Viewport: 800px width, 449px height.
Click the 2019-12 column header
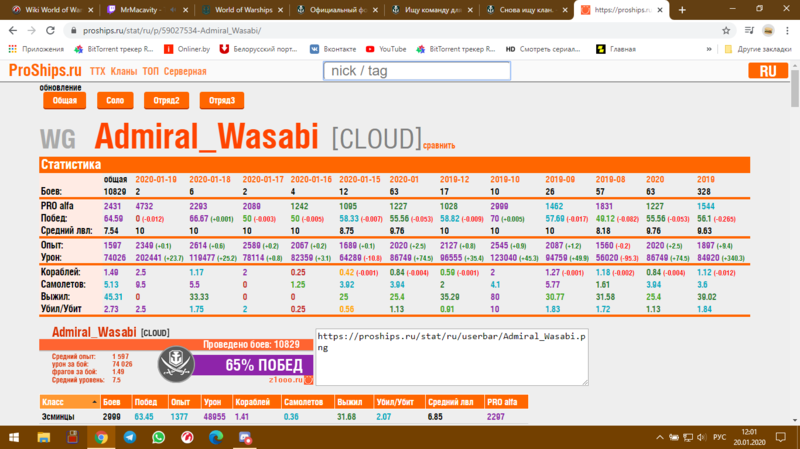(454, 180)
